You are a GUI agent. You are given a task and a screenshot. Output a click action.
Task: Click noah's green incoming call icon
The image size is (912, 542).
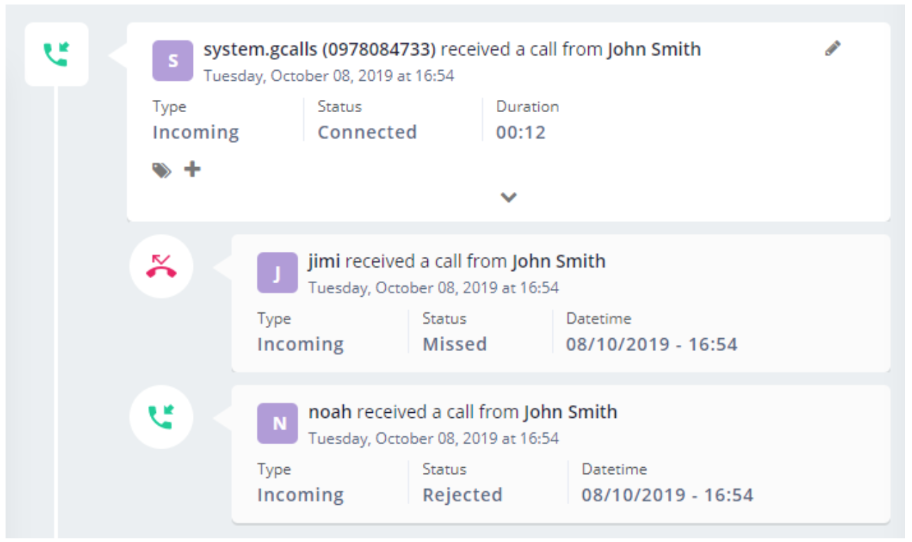161,417
